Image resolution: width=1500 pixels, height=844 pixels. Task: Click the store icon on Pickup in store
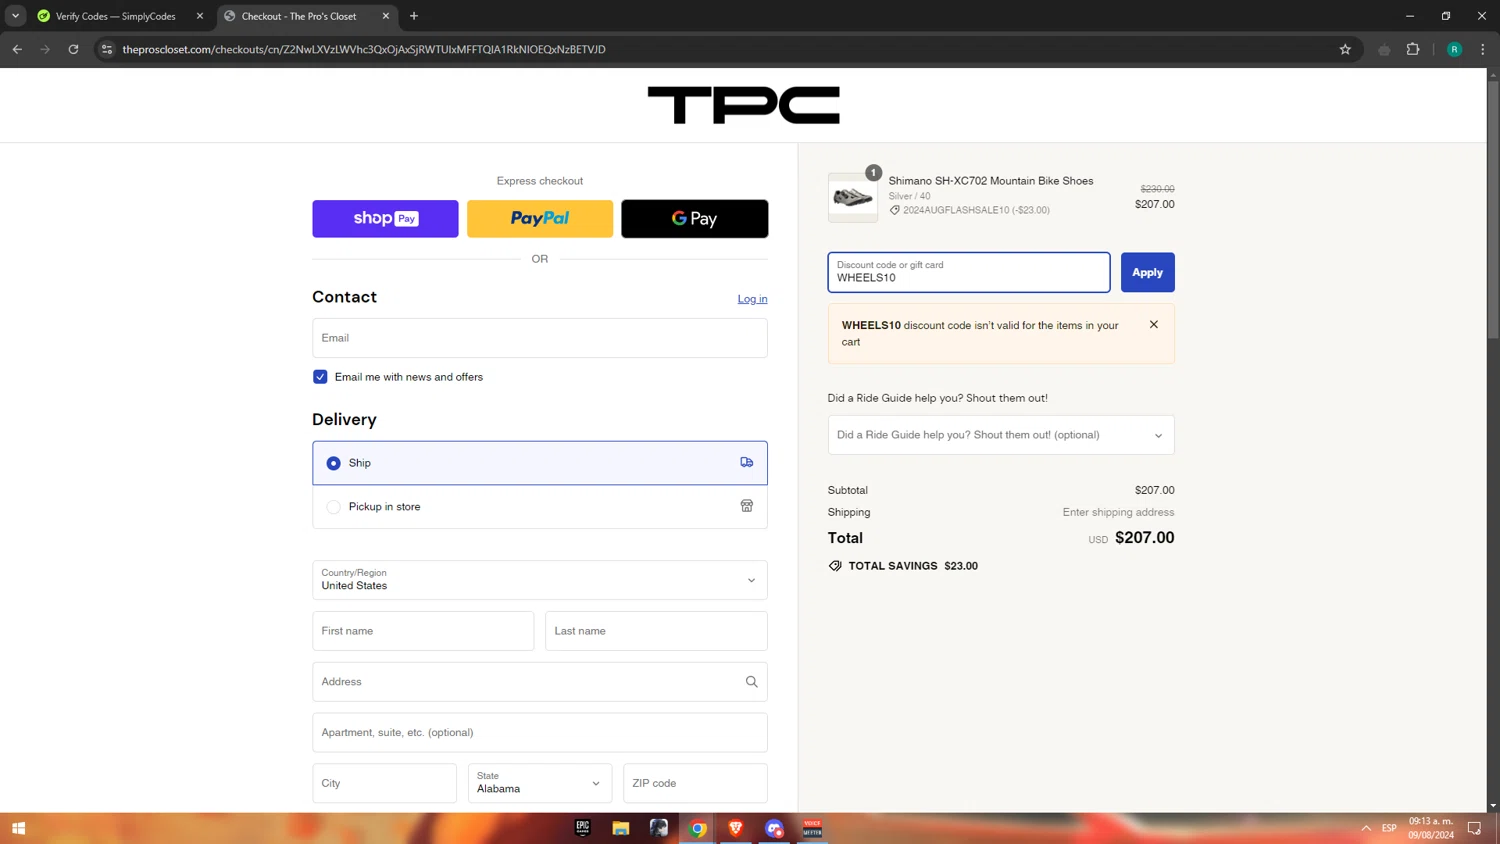[746, 506]
